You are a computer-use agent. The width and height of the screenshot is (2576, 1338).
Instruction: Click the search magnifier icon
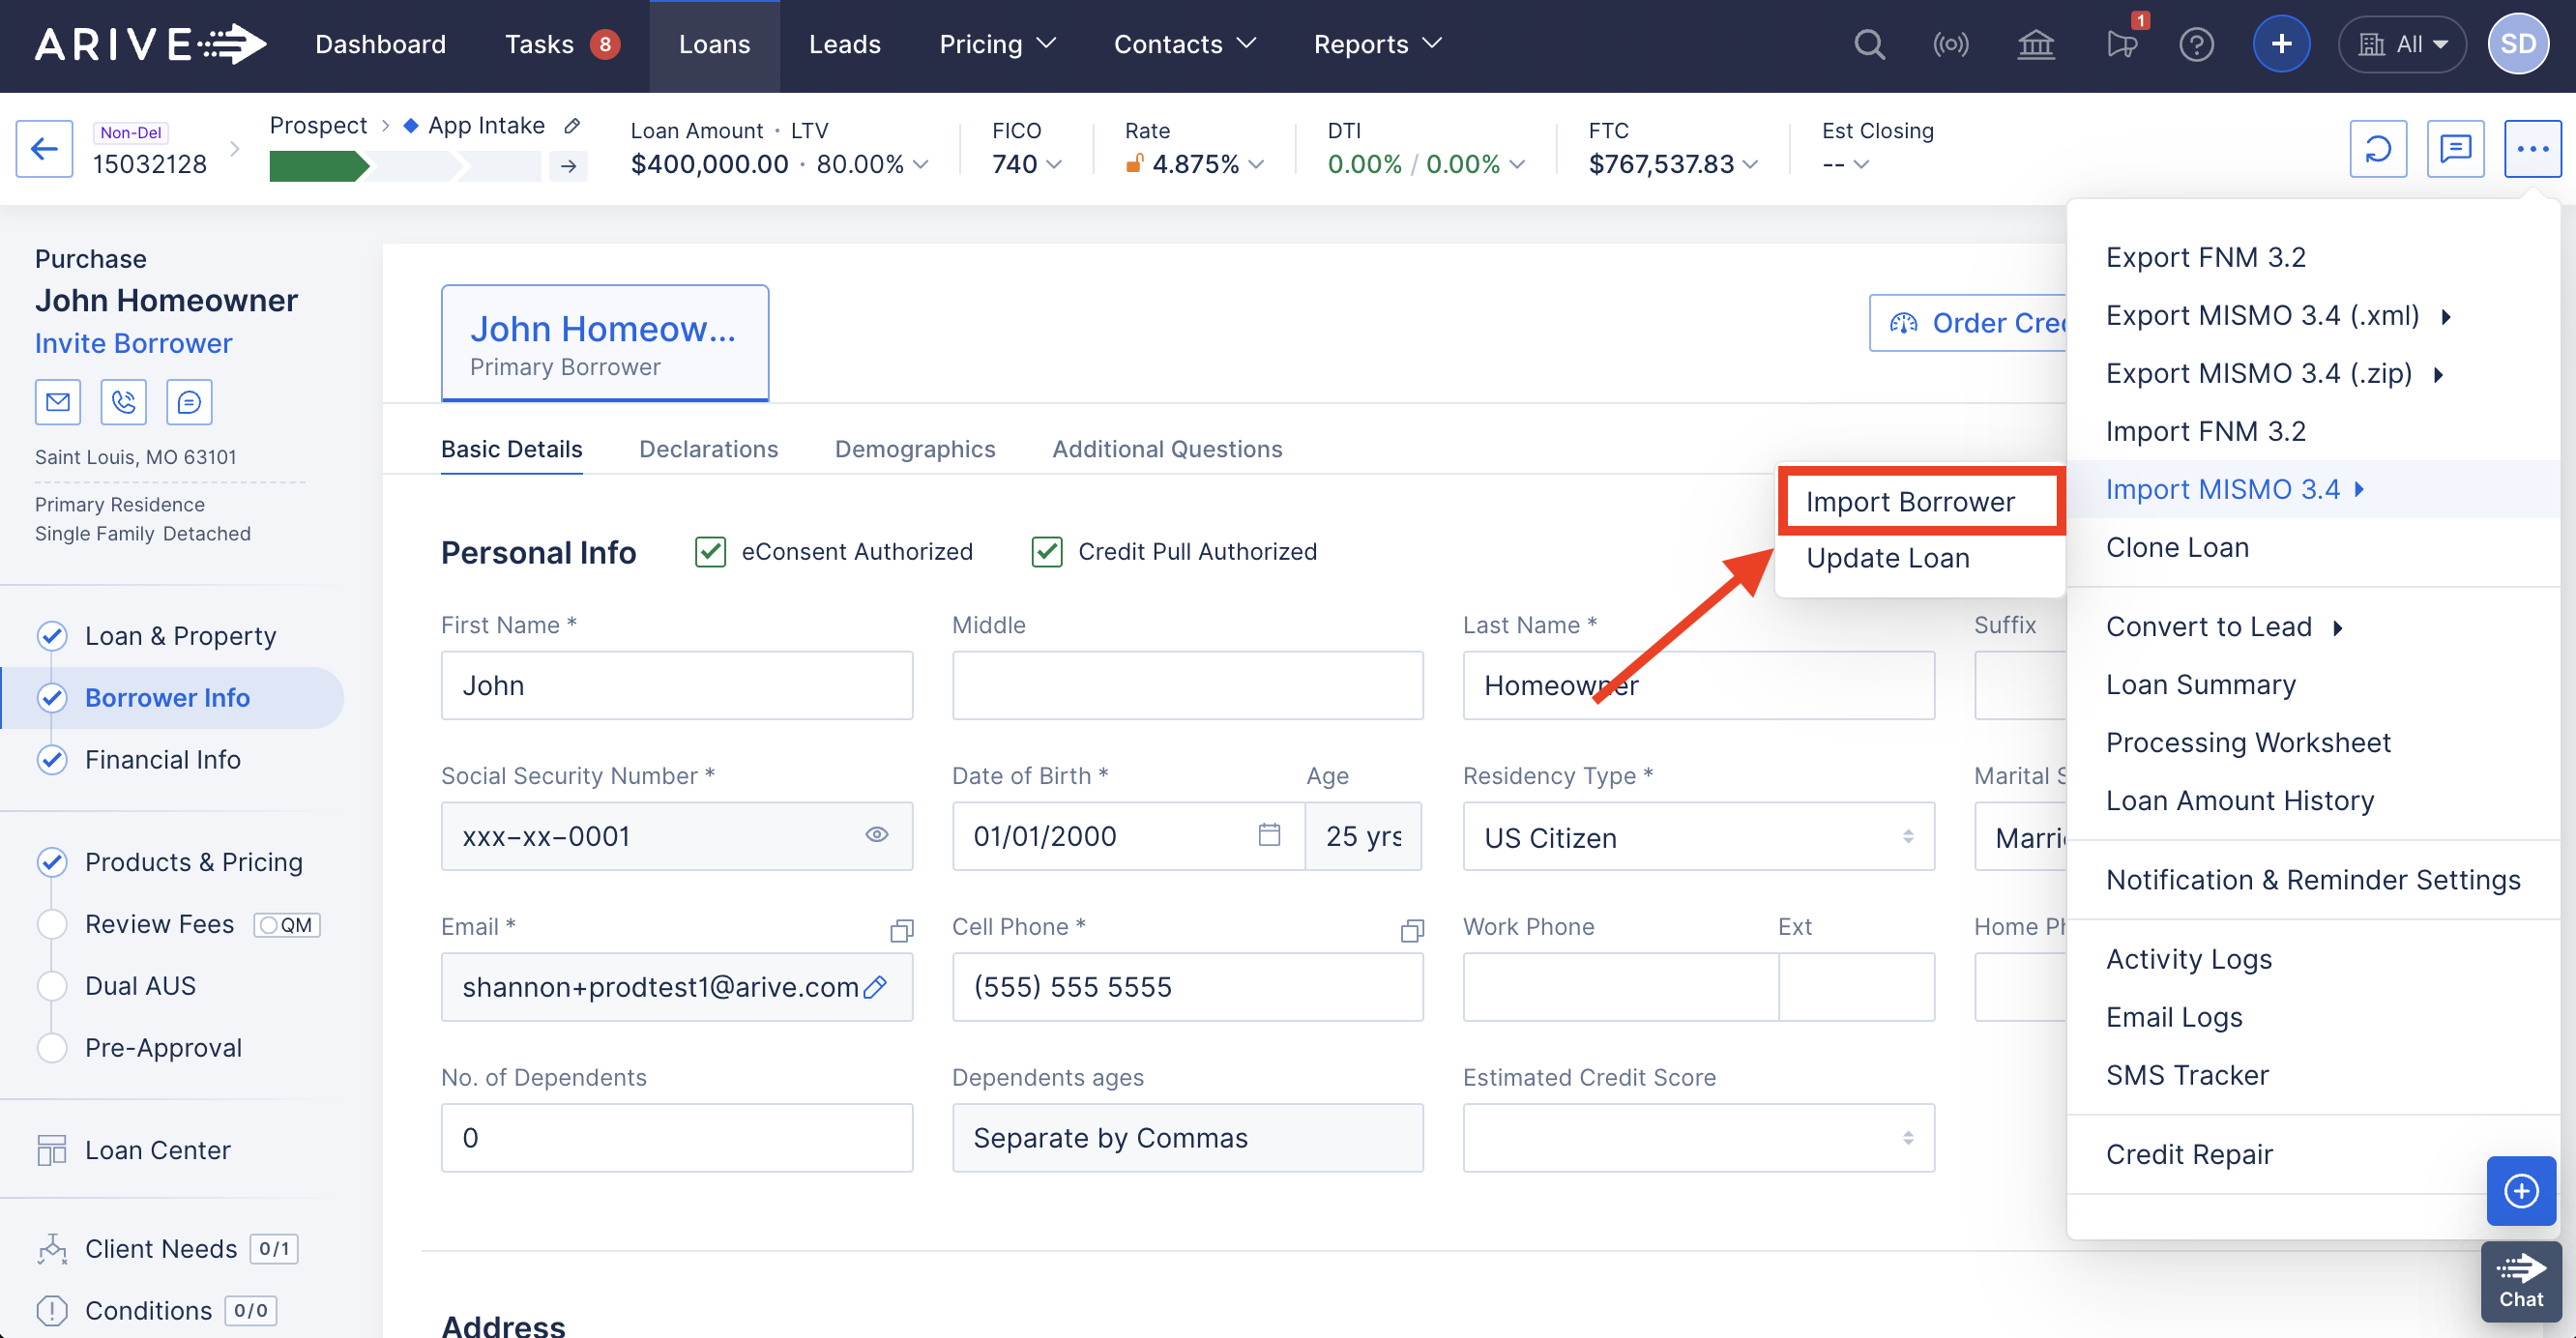coord(1868,45)
